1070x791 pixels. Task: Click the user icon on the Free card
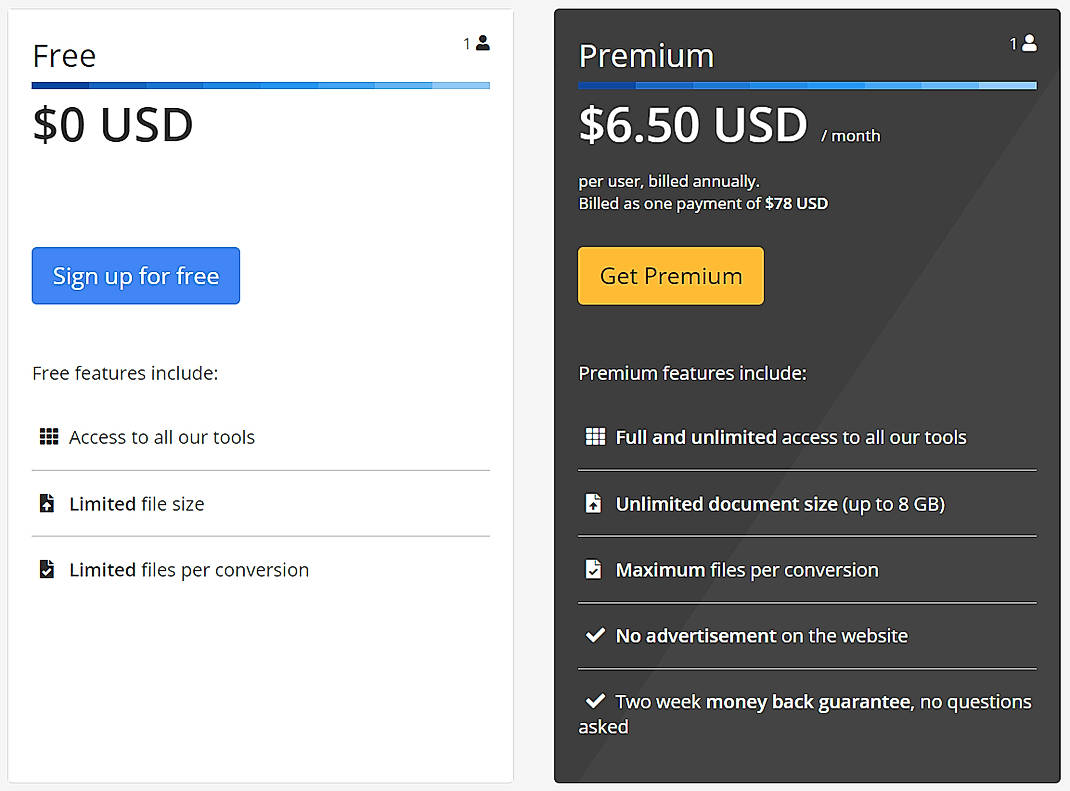pos(482,42)
